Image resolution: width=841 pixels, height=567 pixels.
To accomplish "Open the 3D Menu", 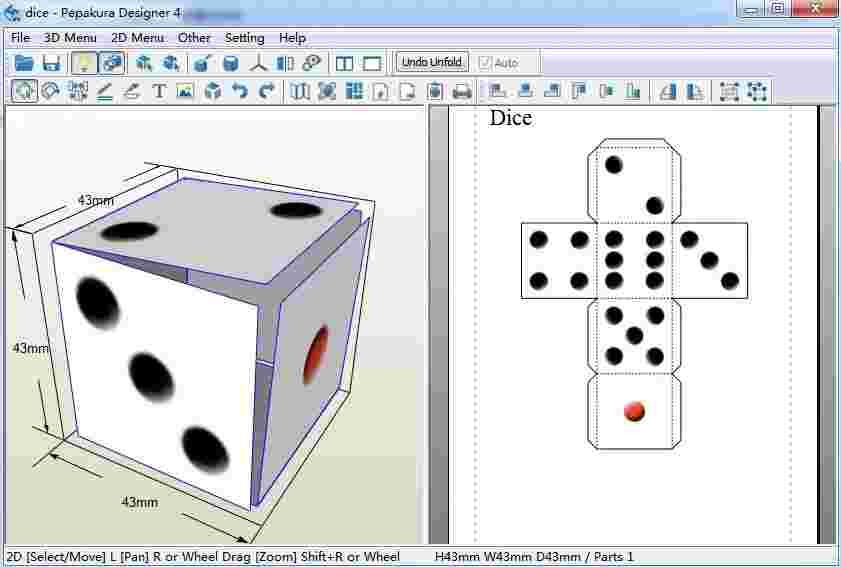I will pos(70,38).
